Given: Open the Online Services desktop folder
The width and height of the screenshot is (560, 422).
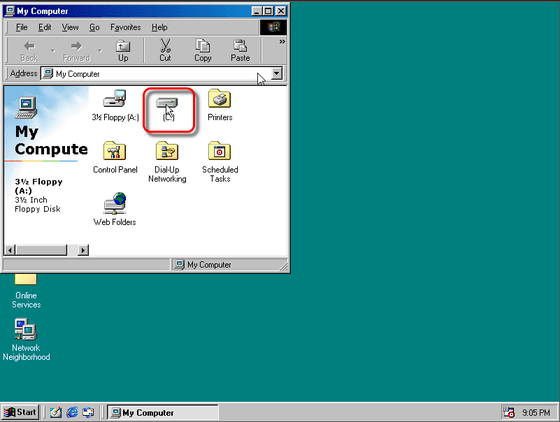Looking at the screenshot, I should pos(26,290).
